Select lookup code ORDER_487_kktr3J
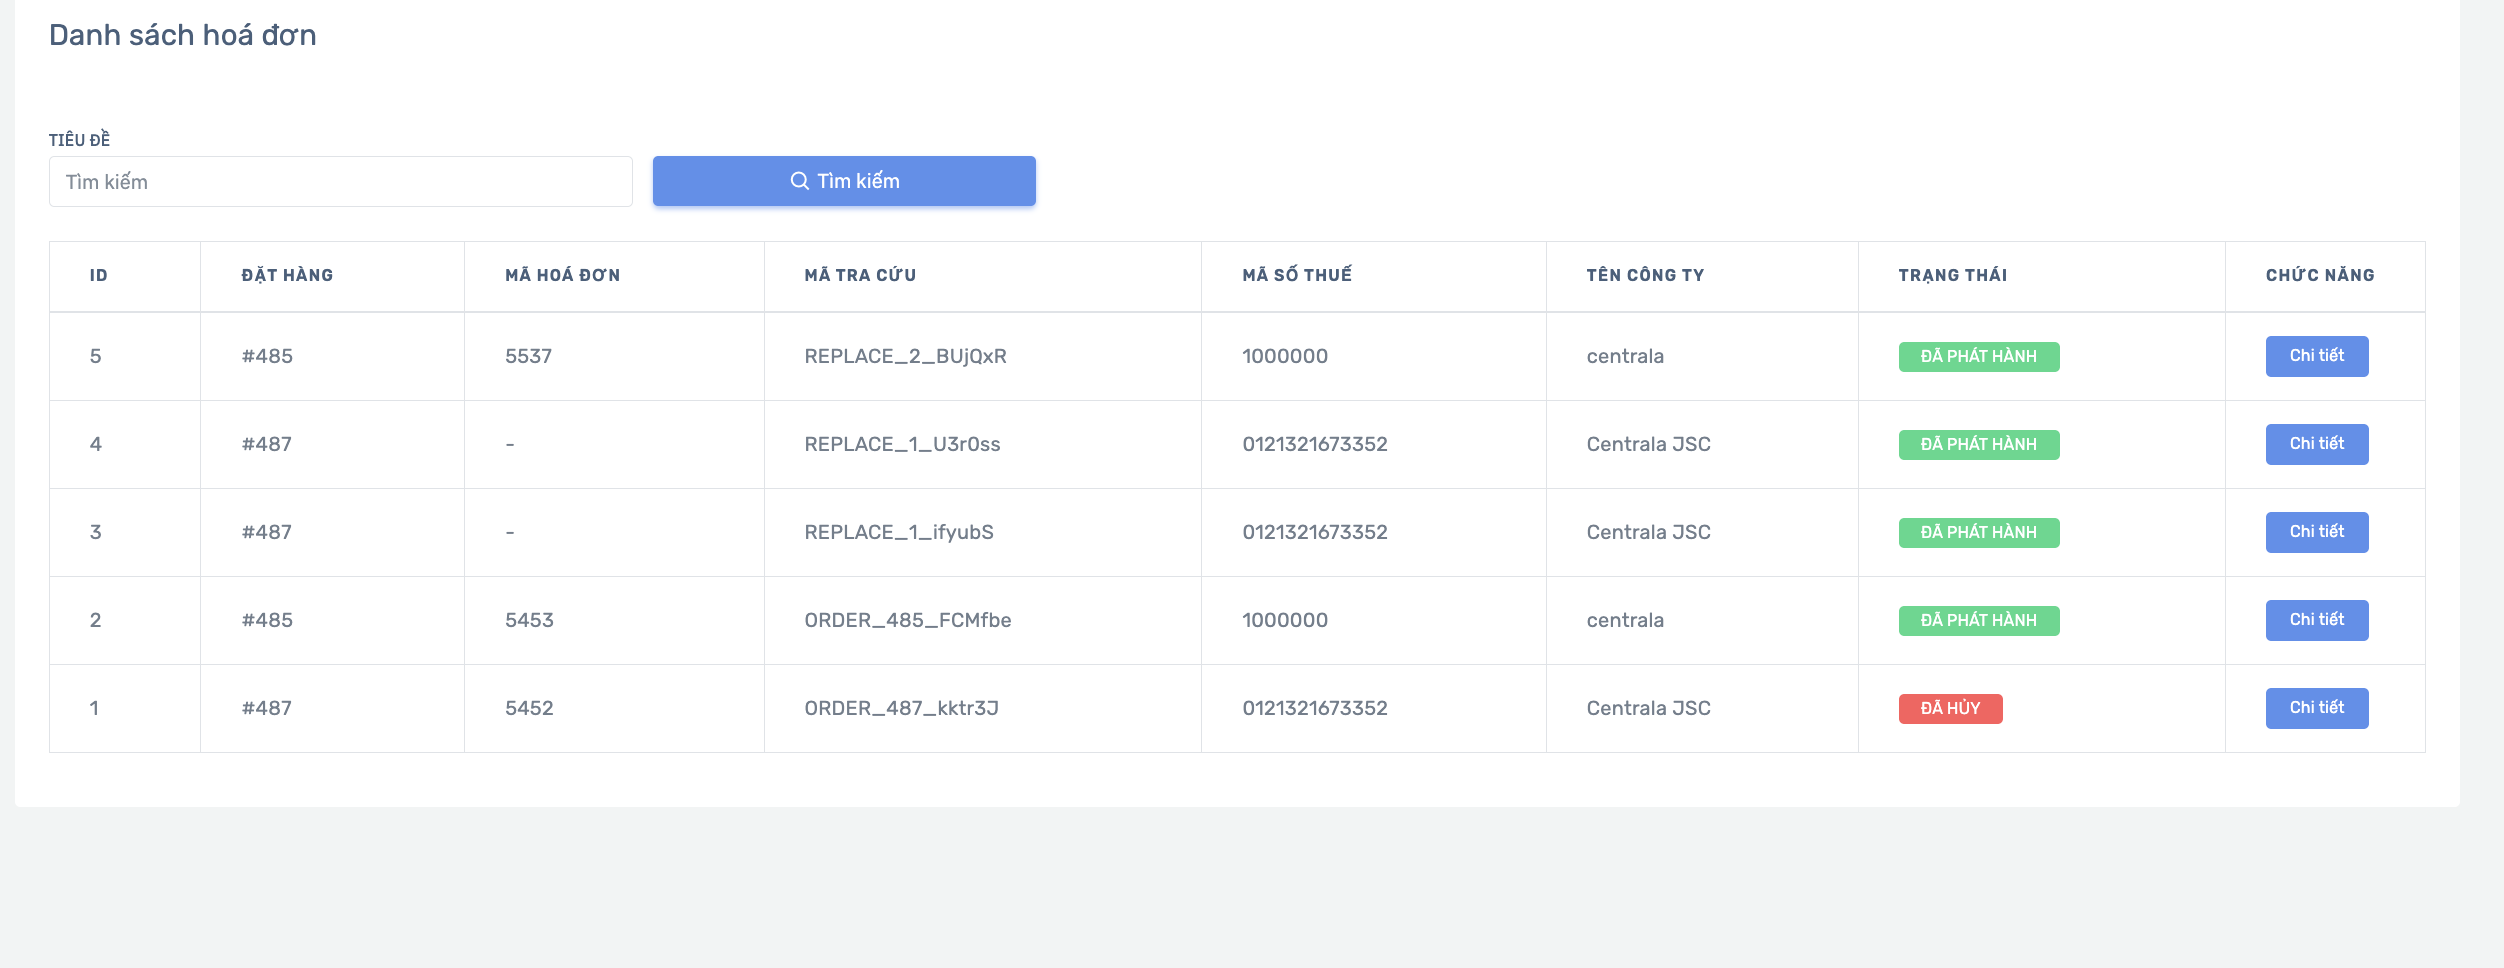Screen dimensions: 2504x968 (x=901, y=708)
